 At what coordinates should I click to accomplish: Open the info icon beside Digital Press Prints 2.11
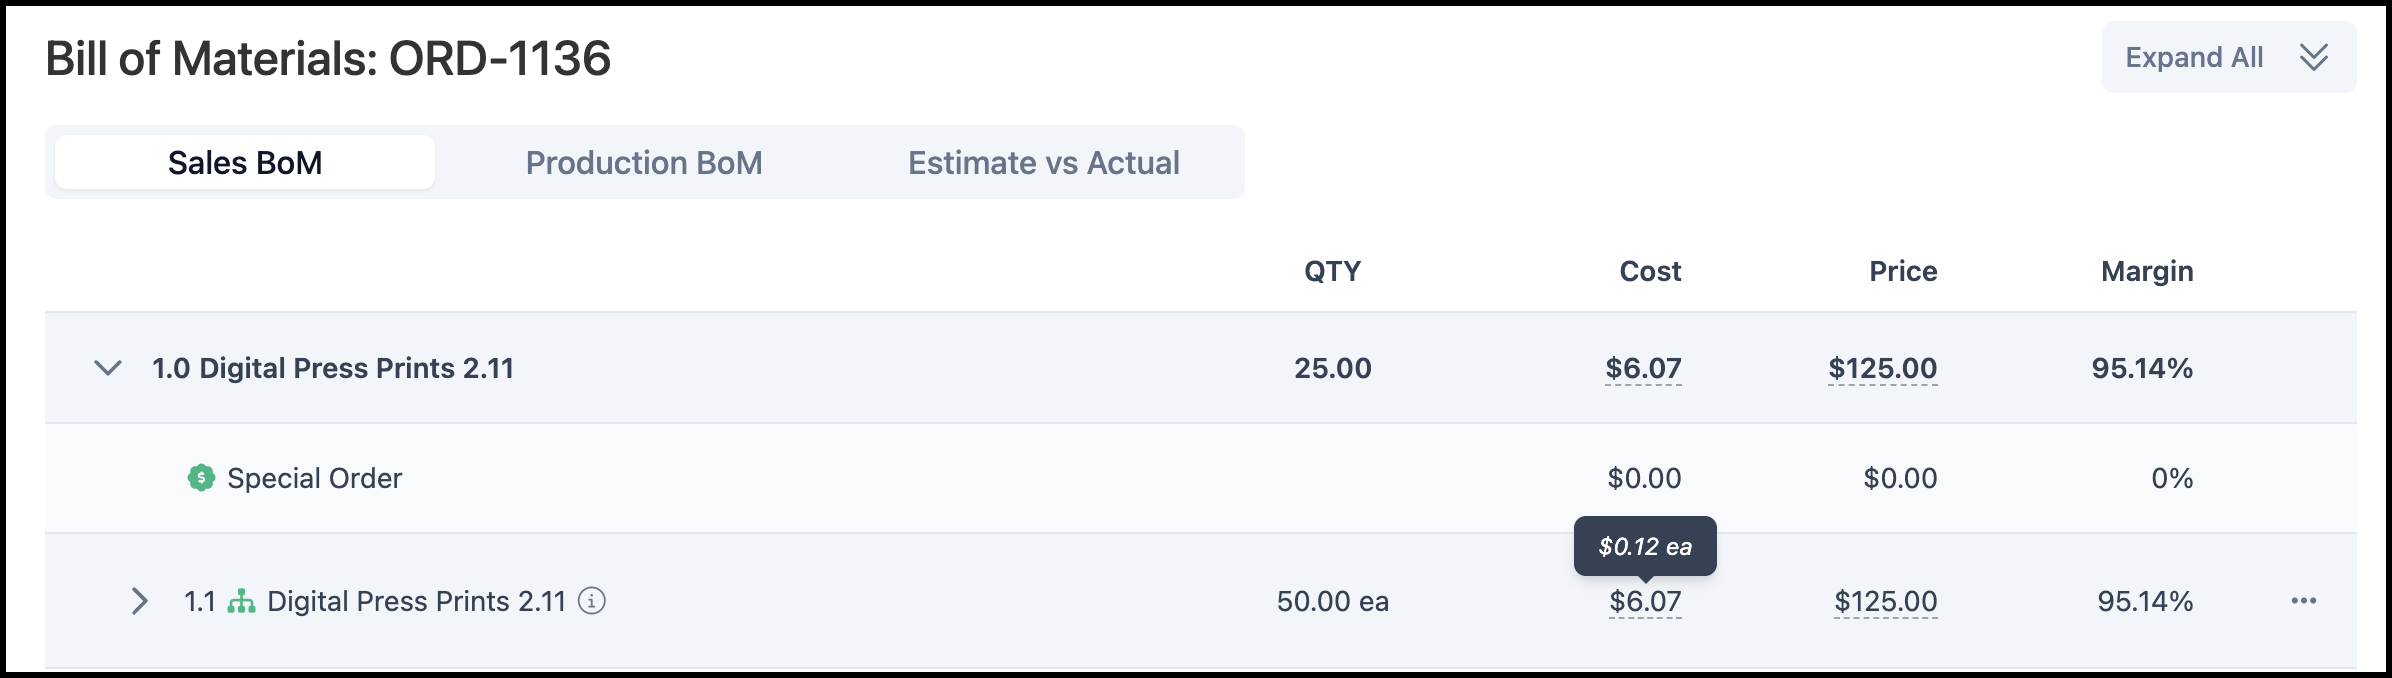(x=592, y=601)
